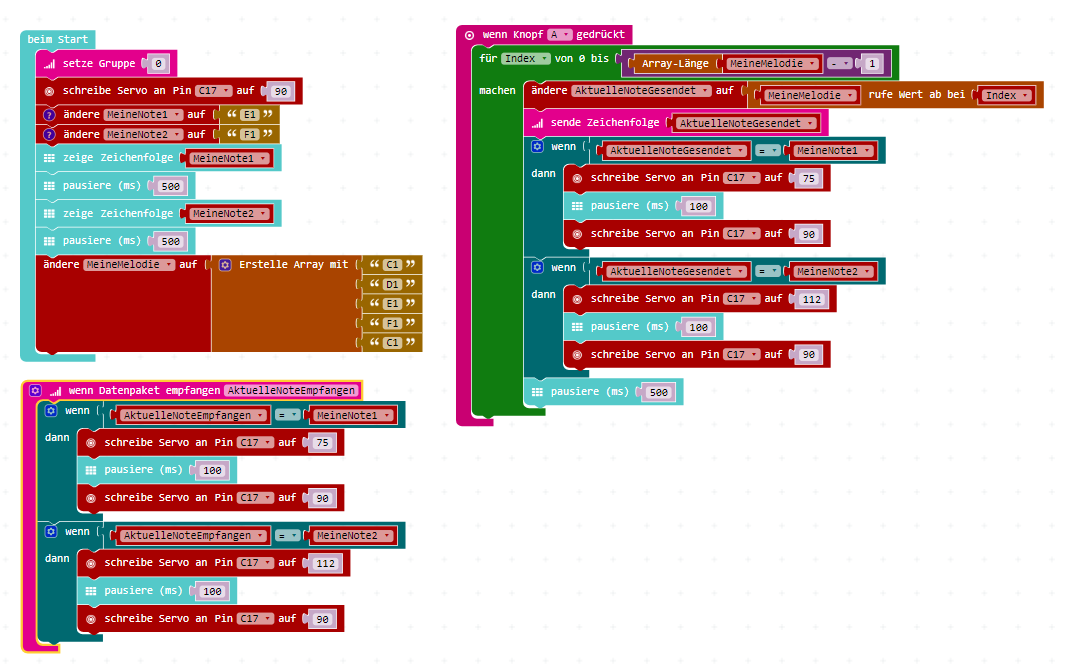Select the 'beim Start' block header
The height and width of the screenshot is (667, 1071).
(57, 40)
